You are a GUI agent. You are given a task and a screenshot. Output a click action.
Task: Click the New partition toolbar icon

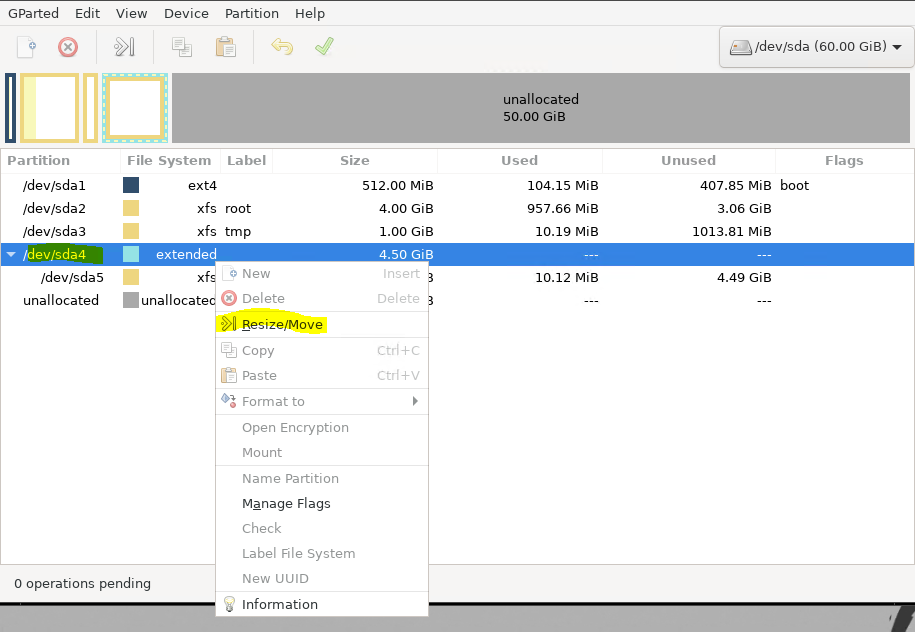tap(26, 47)
